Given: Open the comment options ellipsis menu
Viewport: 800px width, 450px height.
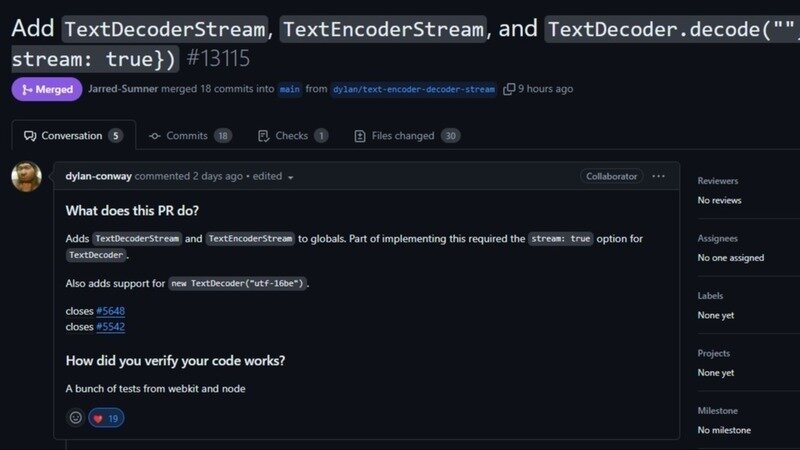Looking at the screenshot, I should point(658,176).
